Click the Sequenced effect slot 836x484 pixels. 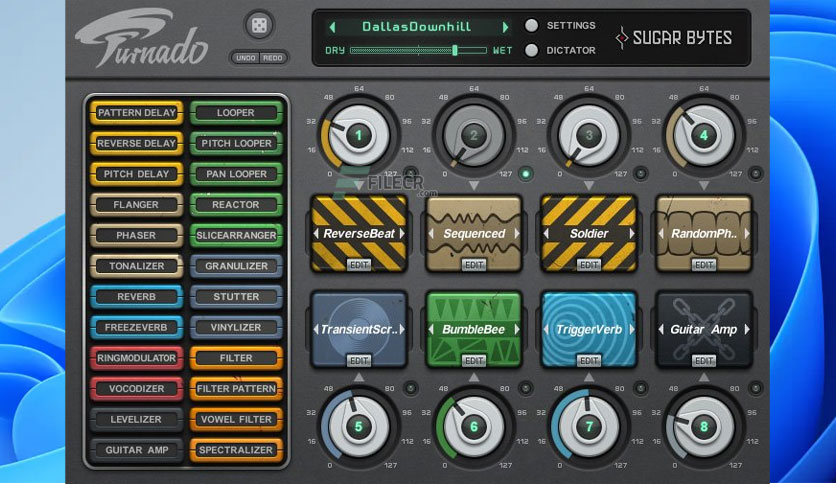(x=474, y=233)
